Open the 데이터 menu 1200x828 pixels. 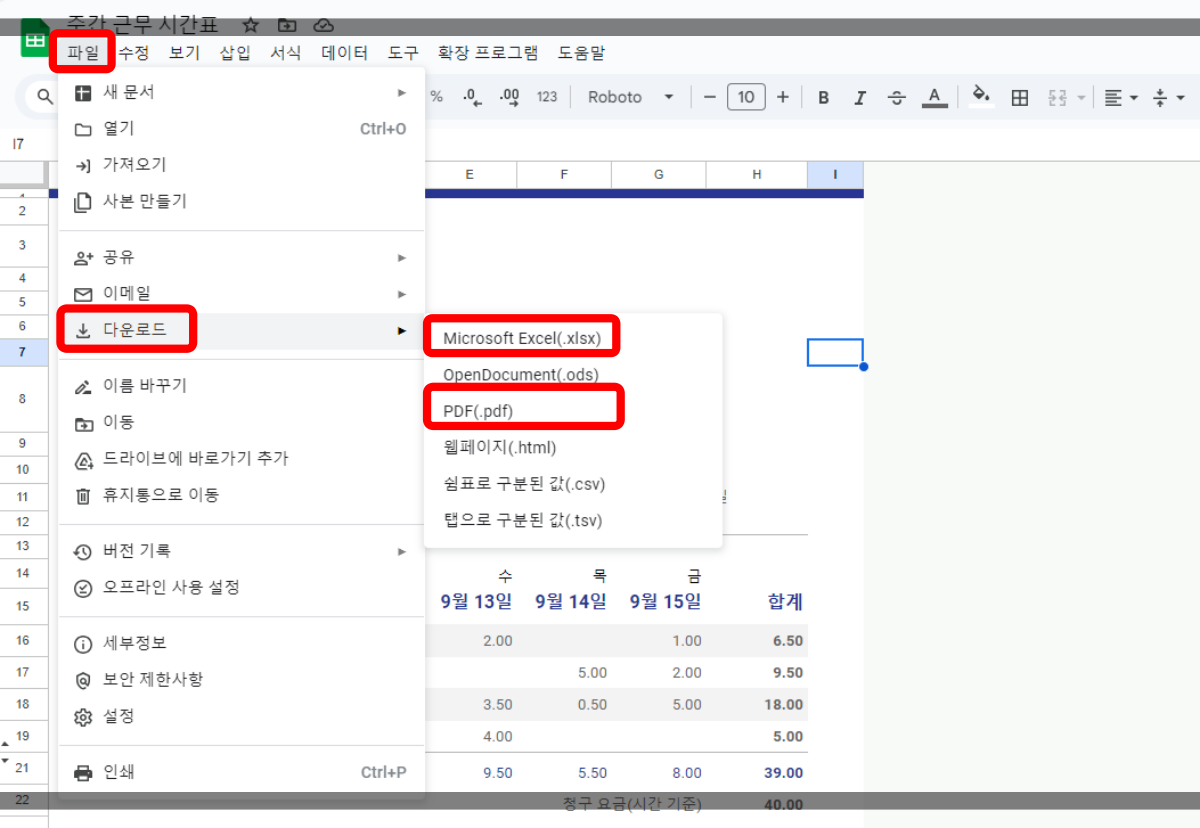344,53
